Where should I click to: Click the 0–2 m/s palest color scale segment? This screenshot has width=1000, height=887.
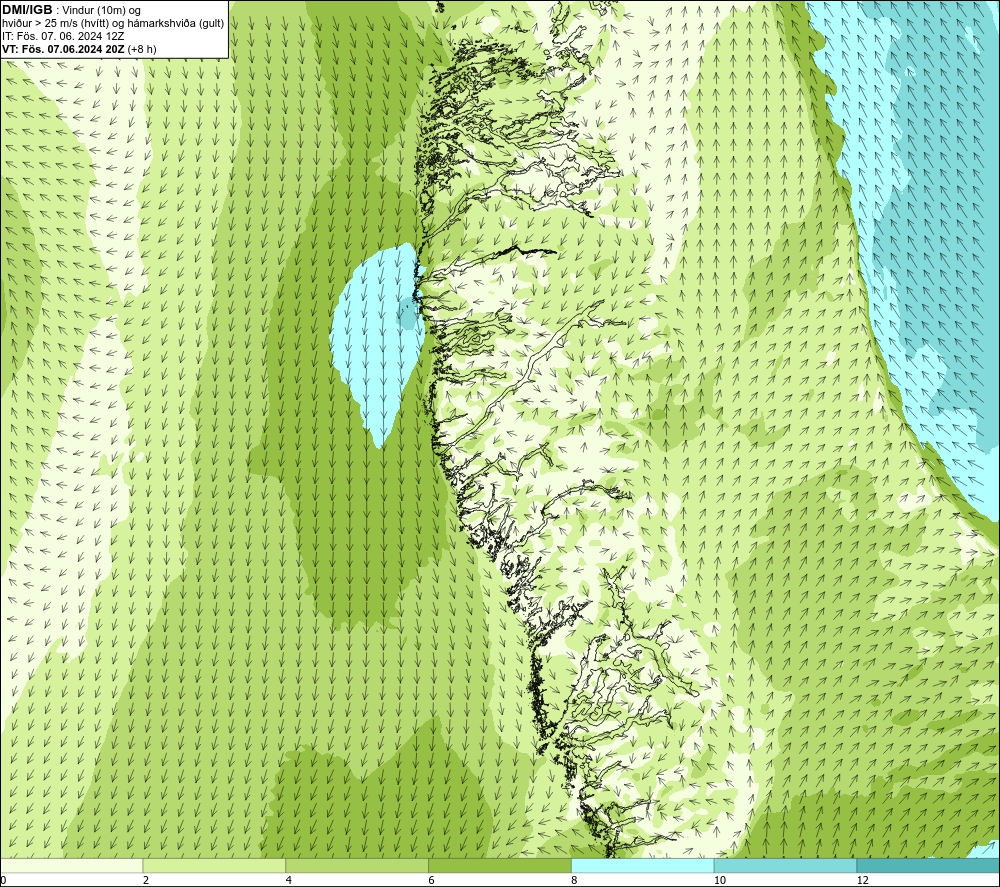[x=71, y=865]
